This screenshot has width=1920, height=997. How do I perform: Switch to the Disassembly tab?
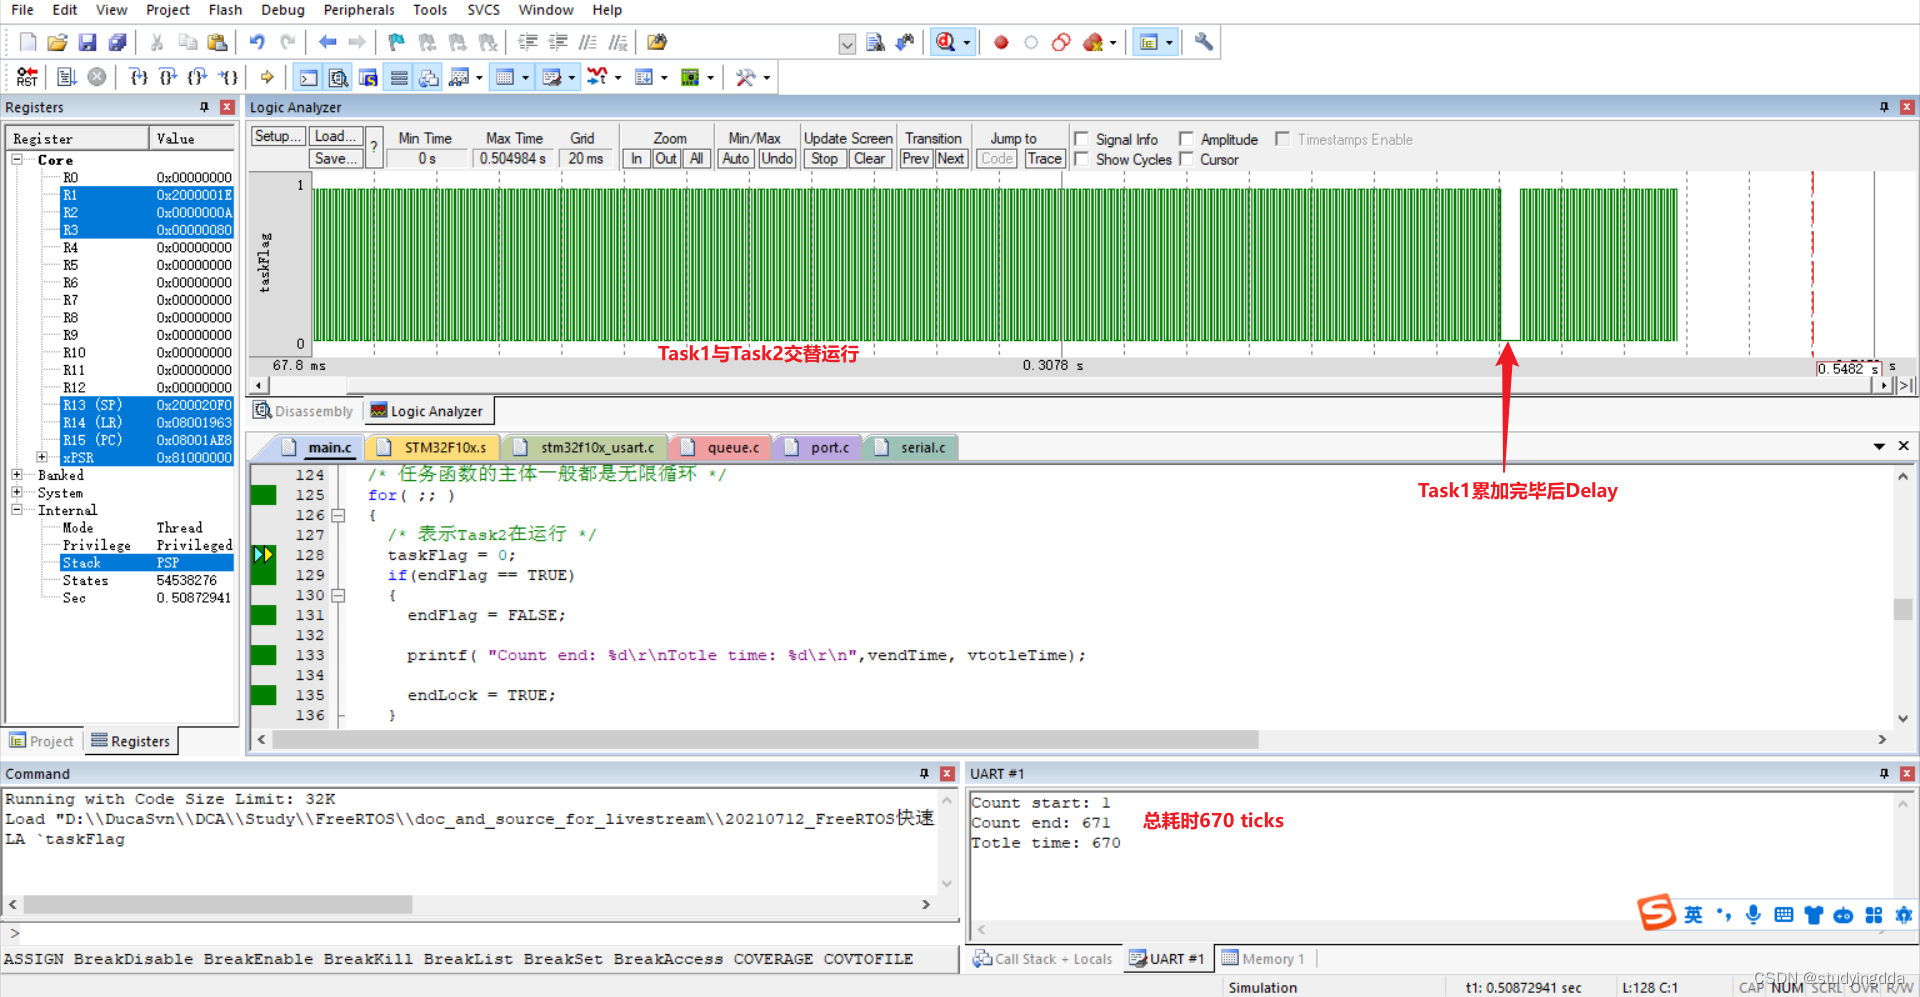click(304, 411)
